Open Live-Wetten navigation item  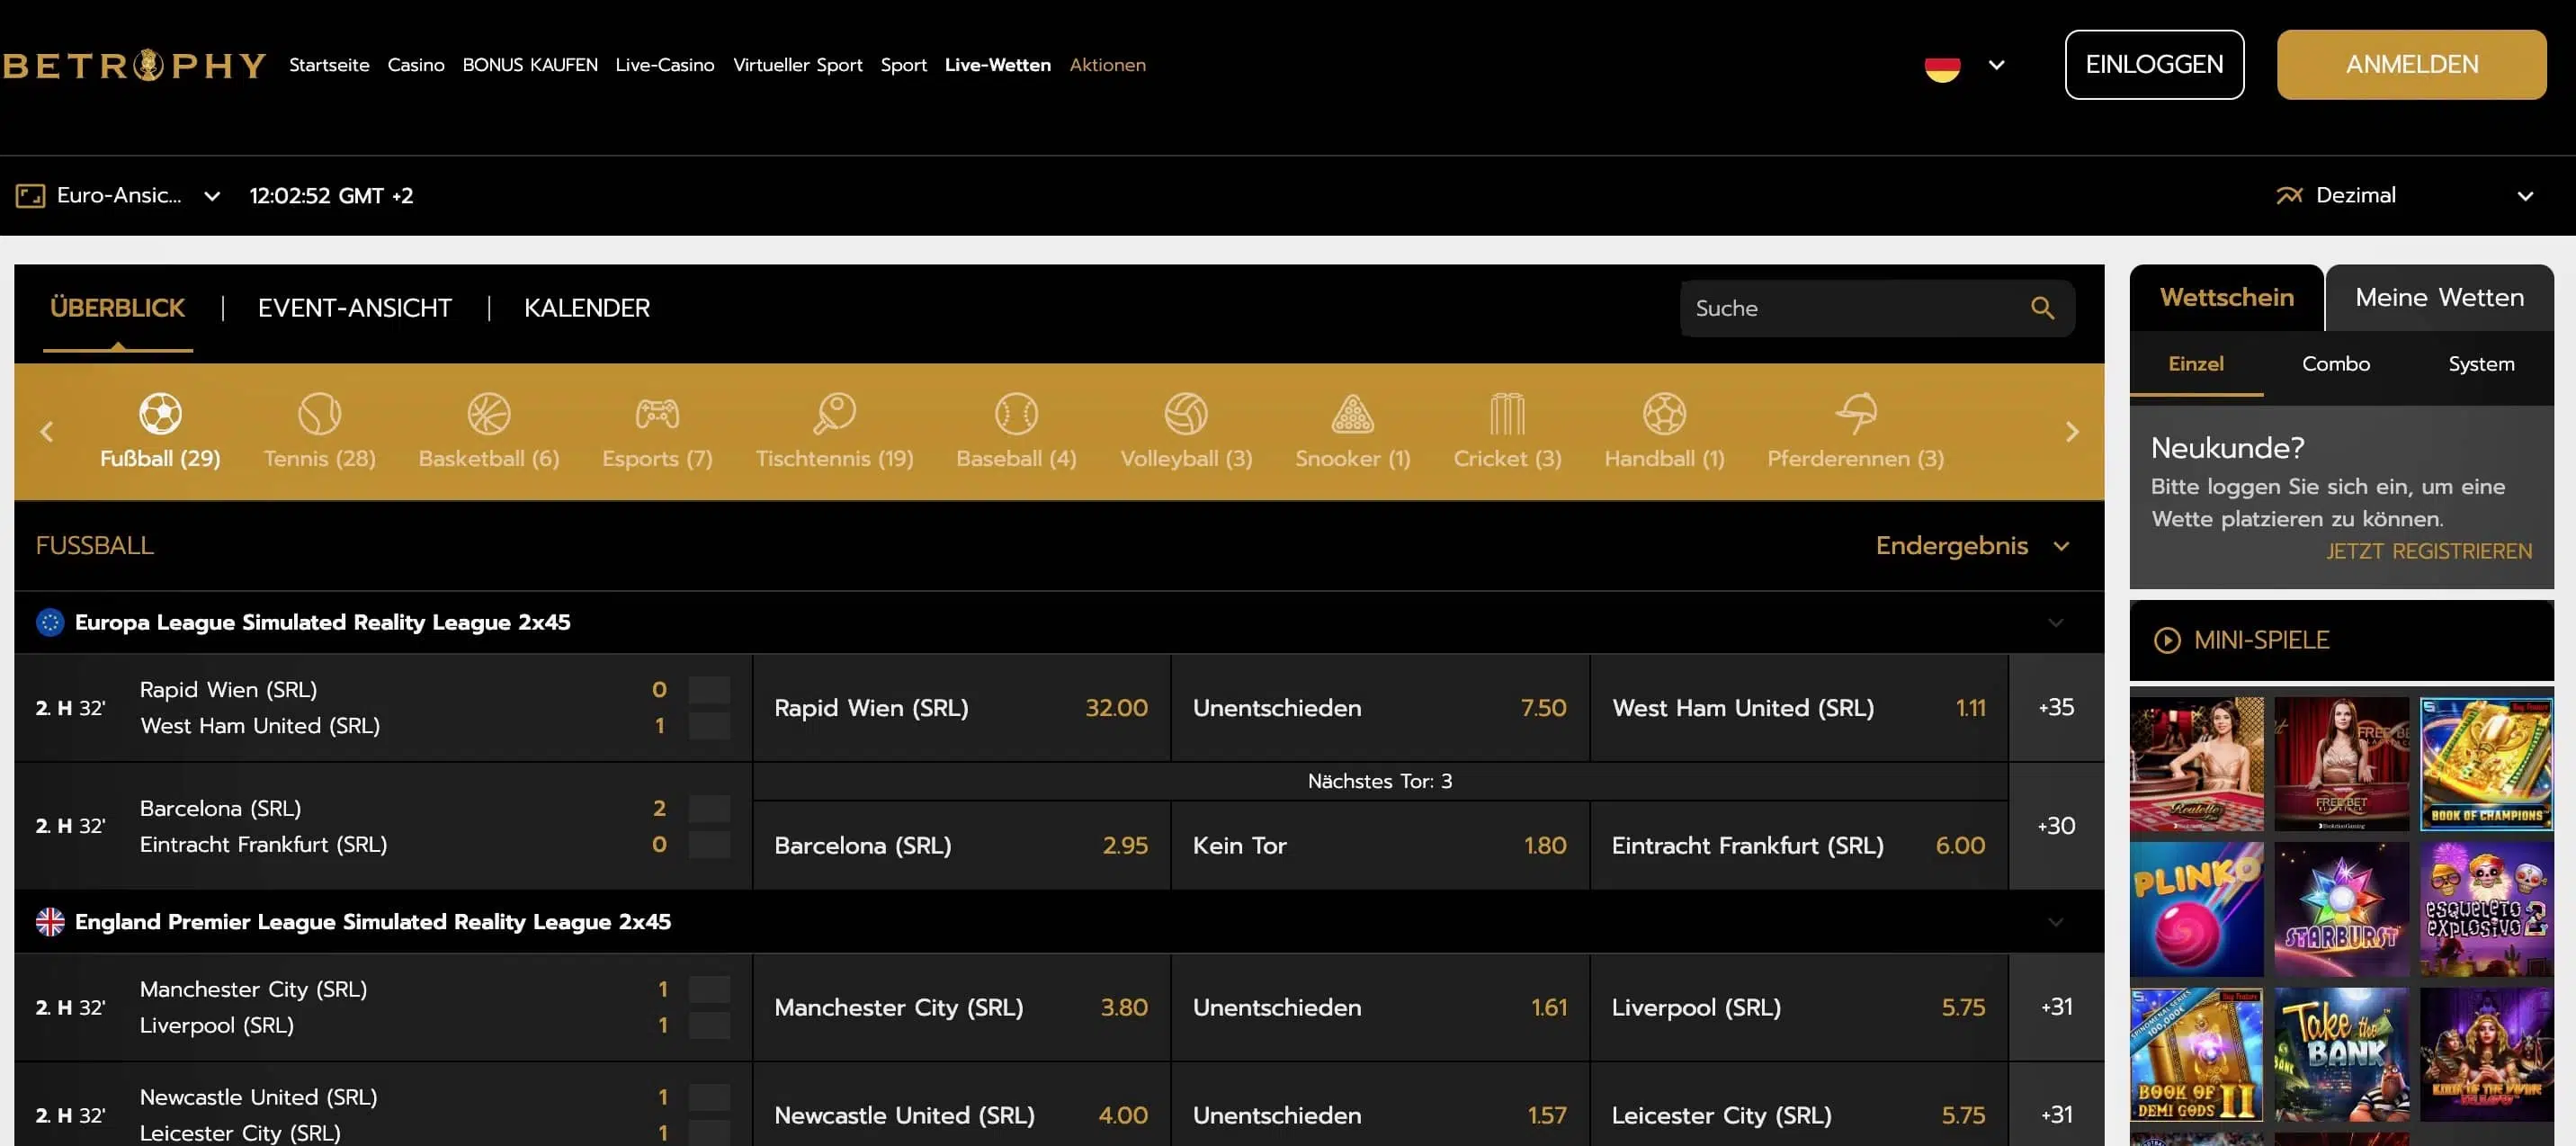998,65
